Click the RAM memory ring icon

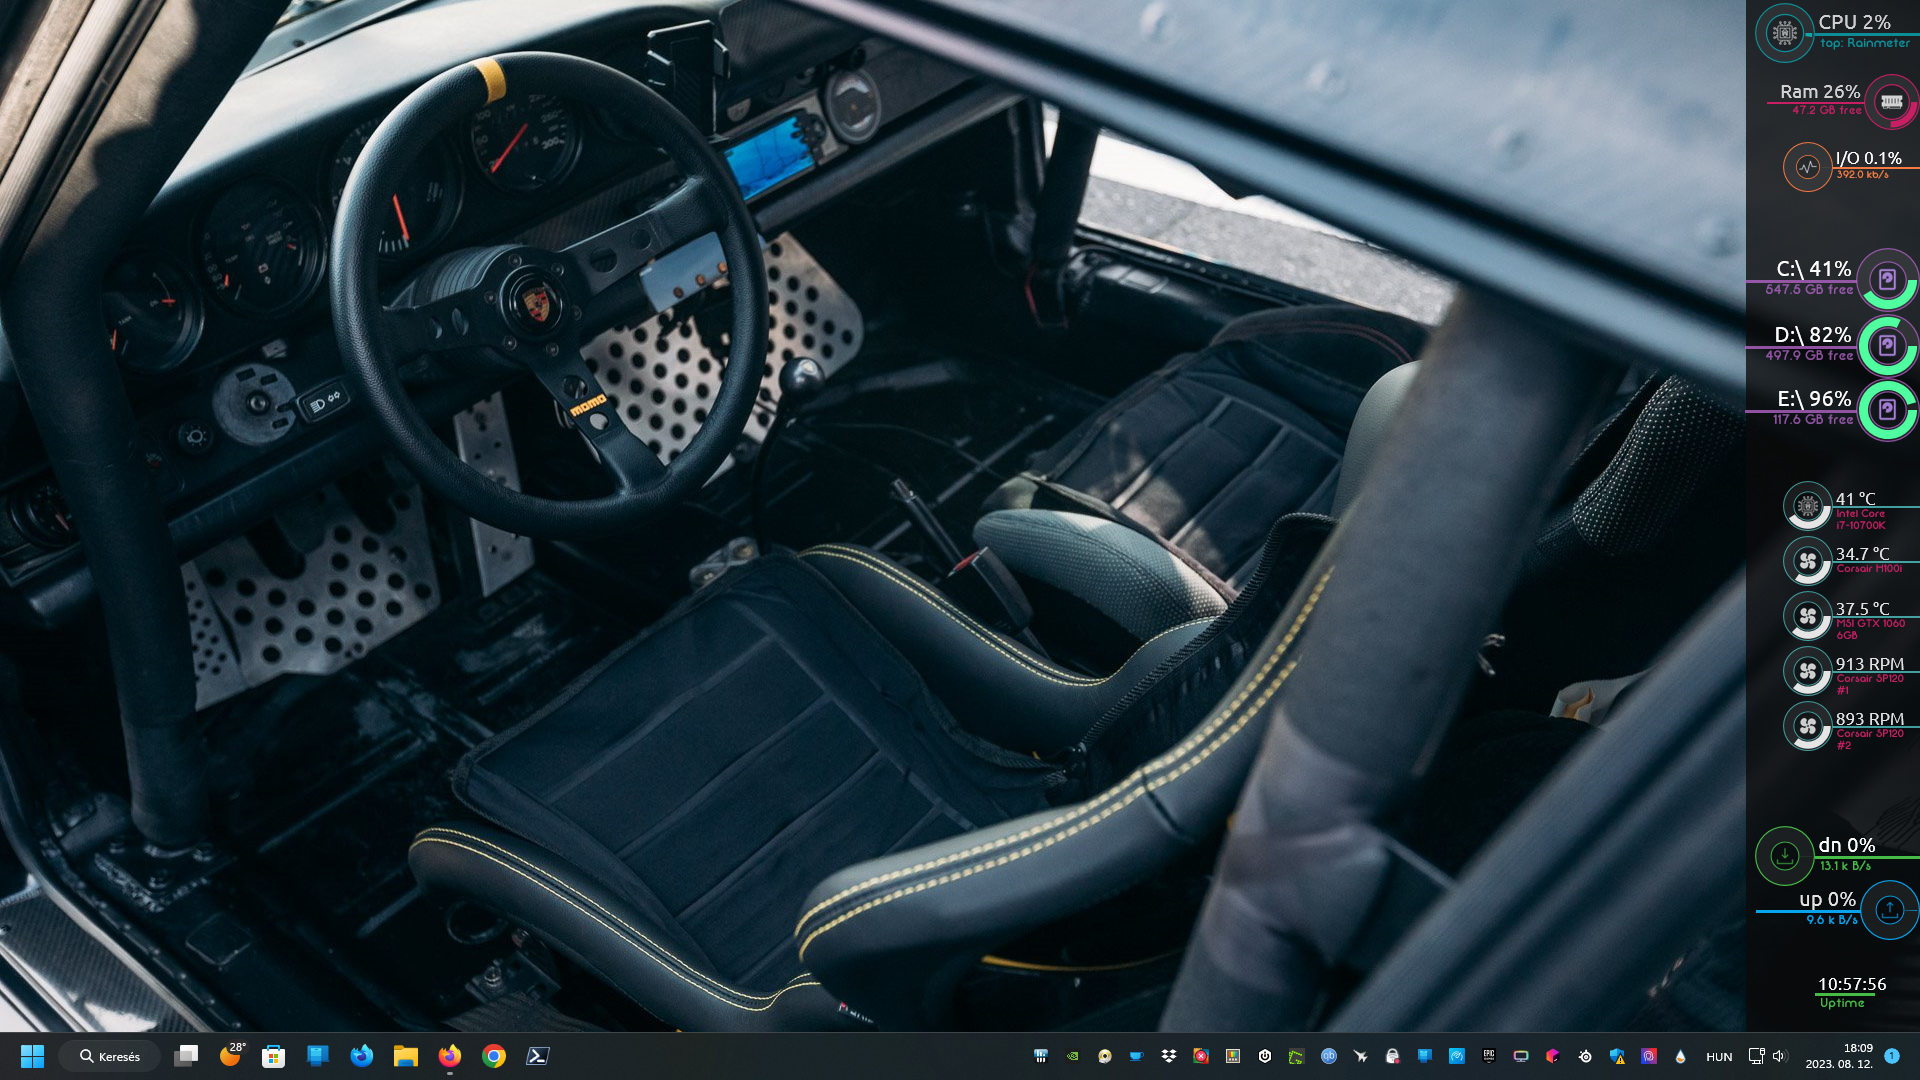click(1891, 101)
